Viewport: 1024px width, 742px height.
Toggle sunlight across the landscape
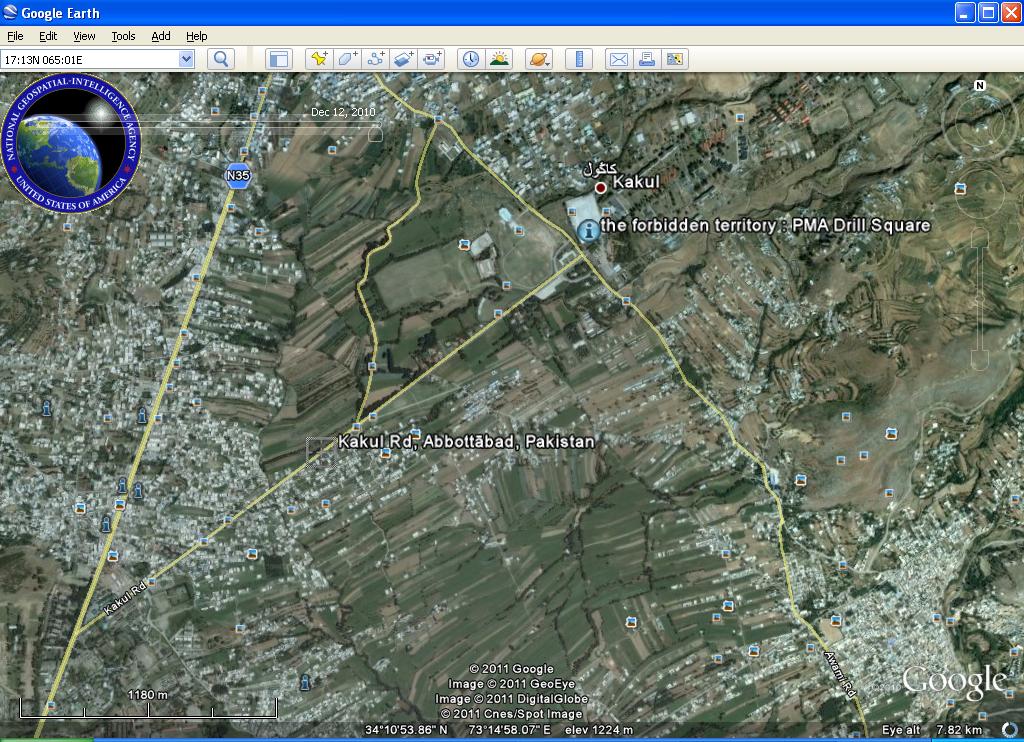click(499, 59)
